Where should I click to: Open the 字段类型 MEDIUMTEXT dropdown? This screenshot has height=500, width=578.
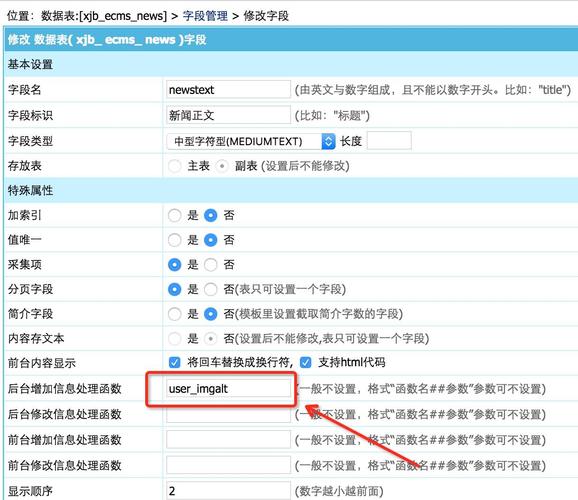pos(251,141)
